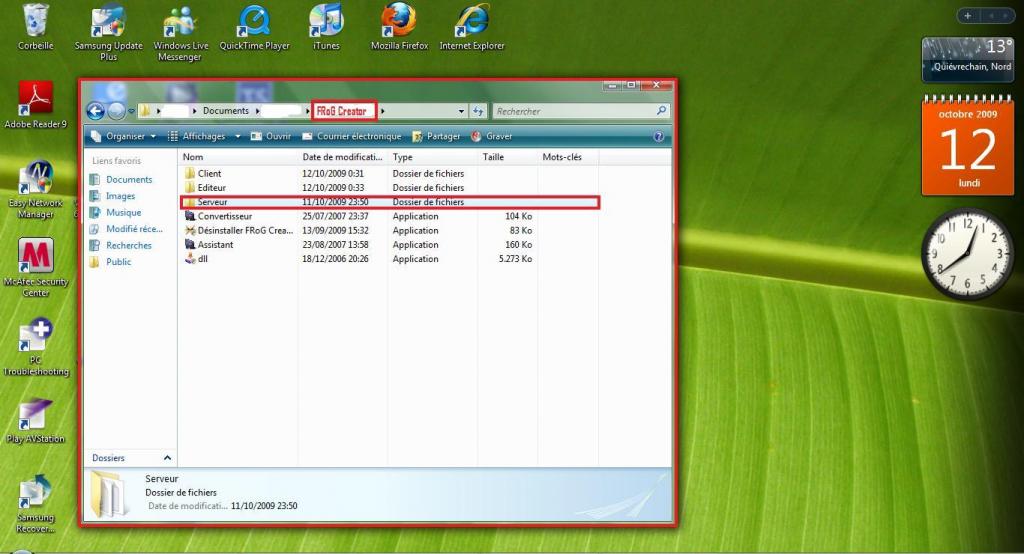The width and height of the screenshot is (1024, 554).
Task: Click the Ouvrir toolbar button
Action: [271, 137]
